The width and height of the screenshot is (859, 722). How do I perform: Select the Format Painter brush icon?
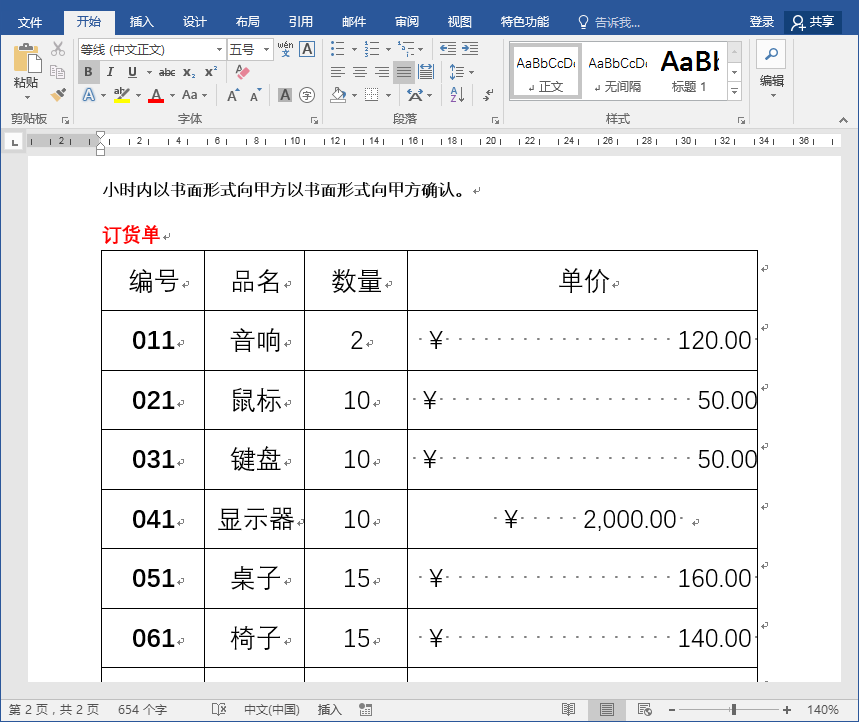pos(58,93)
